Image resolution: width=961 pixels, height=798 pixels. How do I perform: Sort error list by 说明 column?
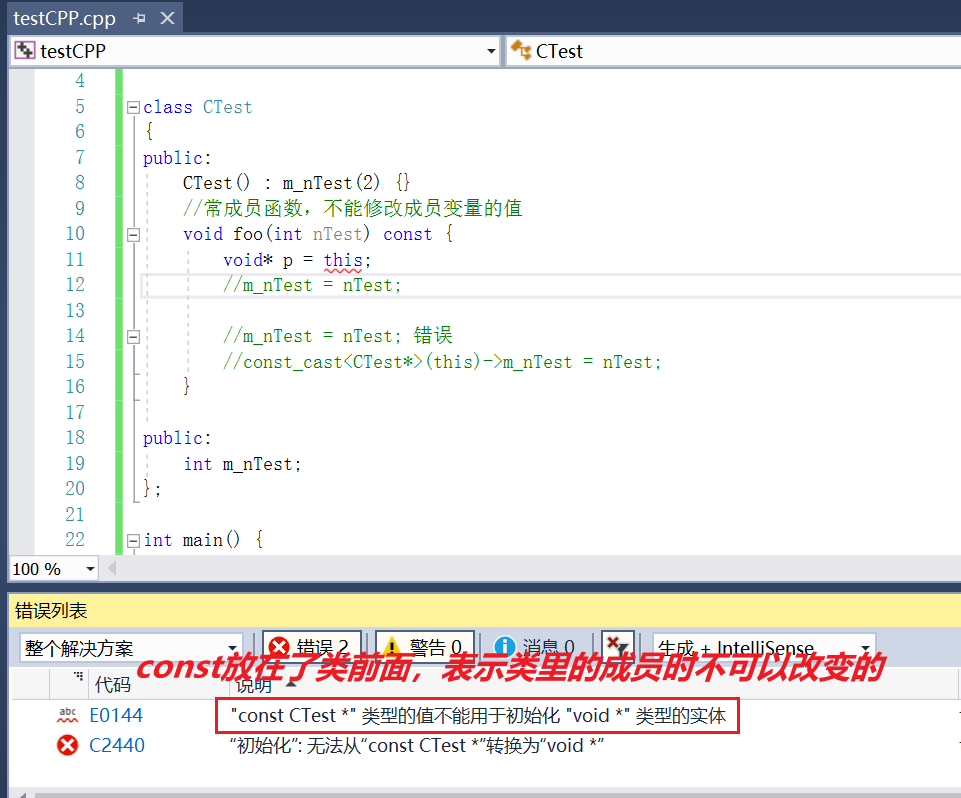[x=254, y=685]
